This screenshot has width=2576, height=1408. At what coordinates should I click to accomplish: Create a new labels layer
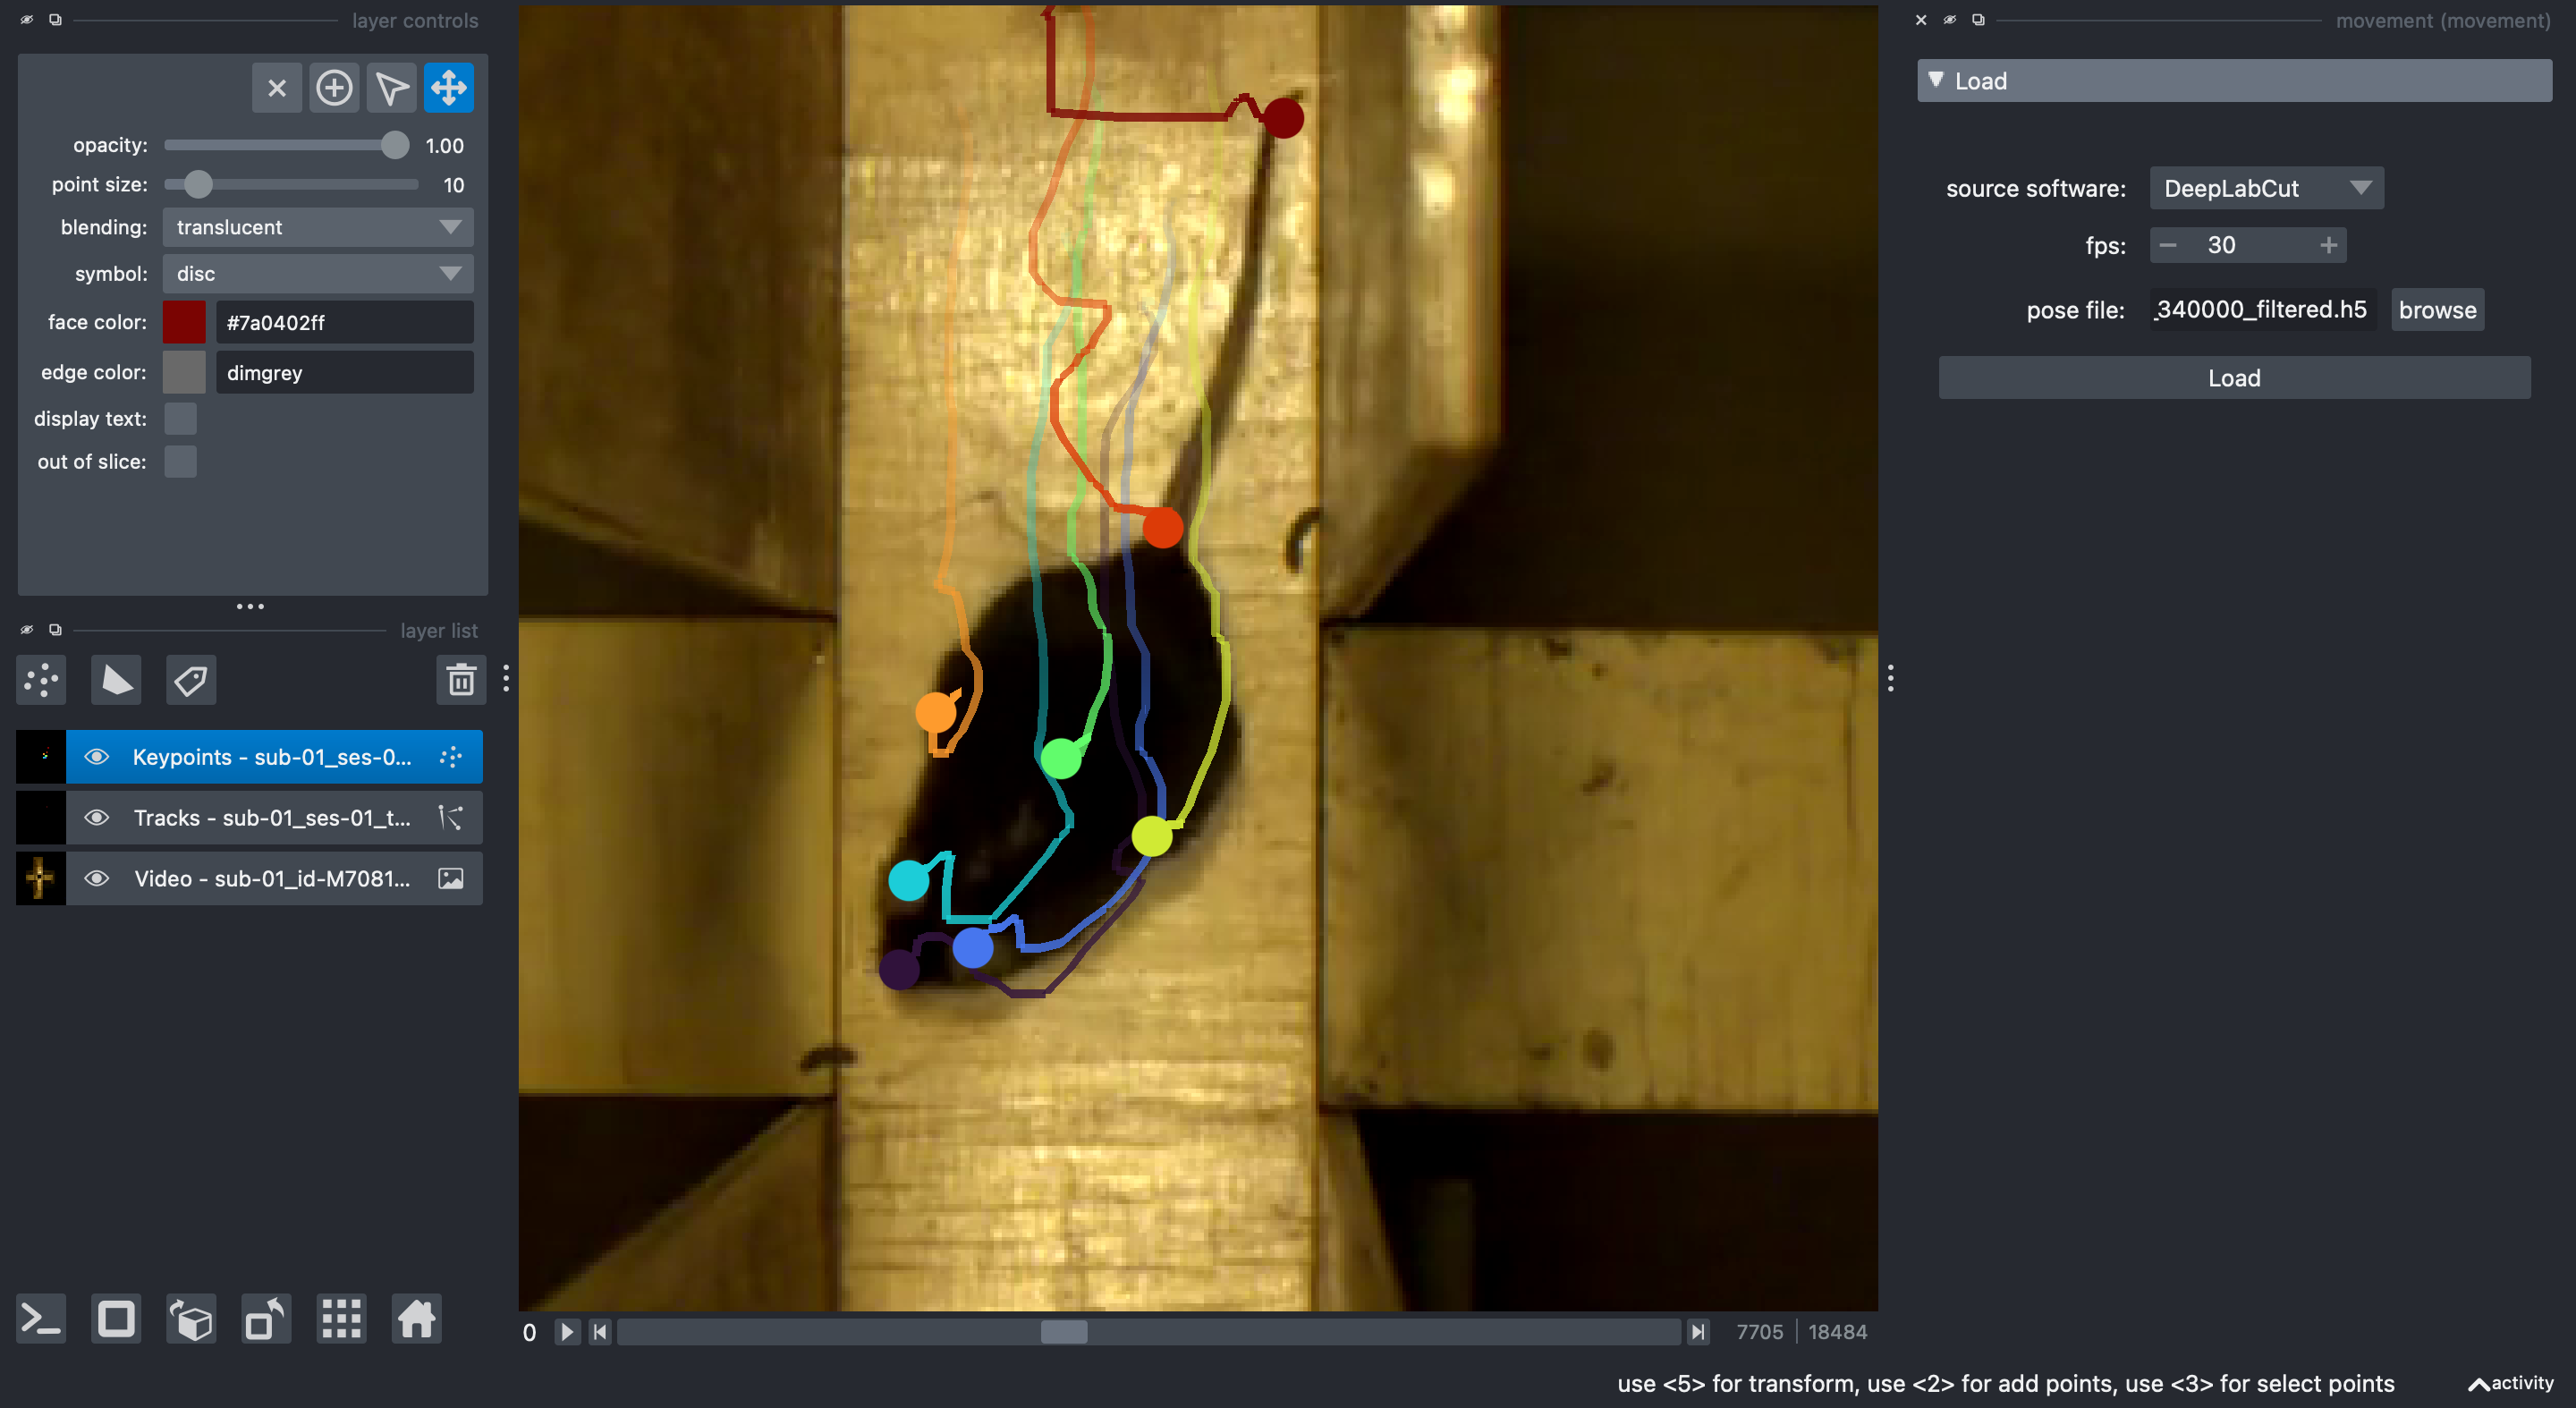point(190,681)
